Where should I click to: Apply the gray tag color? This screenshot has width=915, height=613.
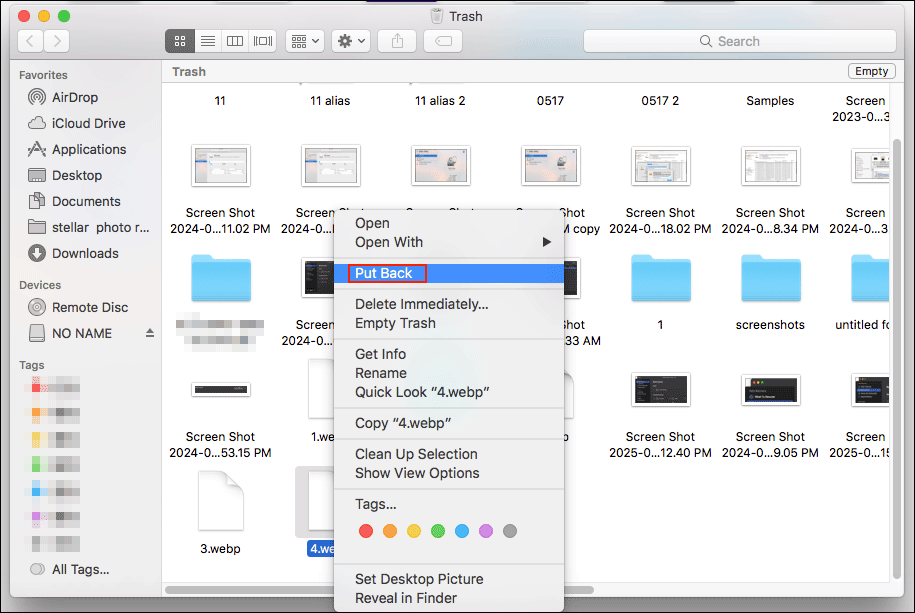pos(509,531)
